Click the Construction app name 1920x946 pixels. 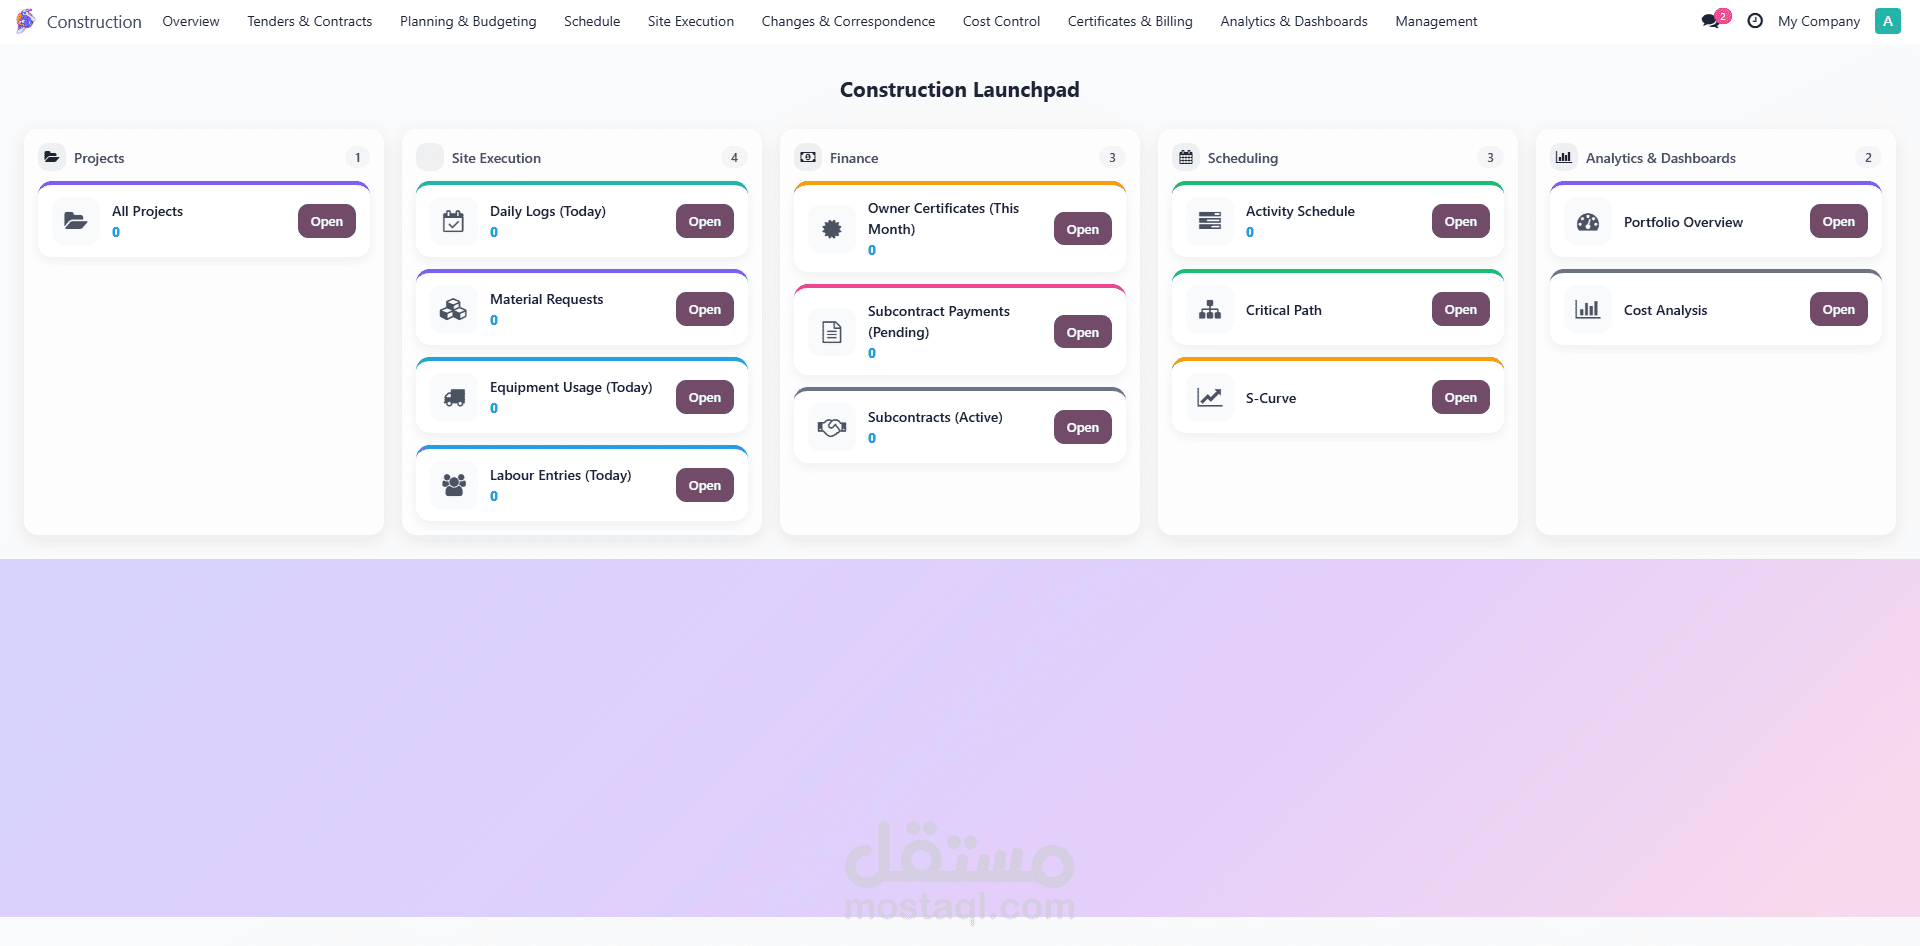pos(94,21)
